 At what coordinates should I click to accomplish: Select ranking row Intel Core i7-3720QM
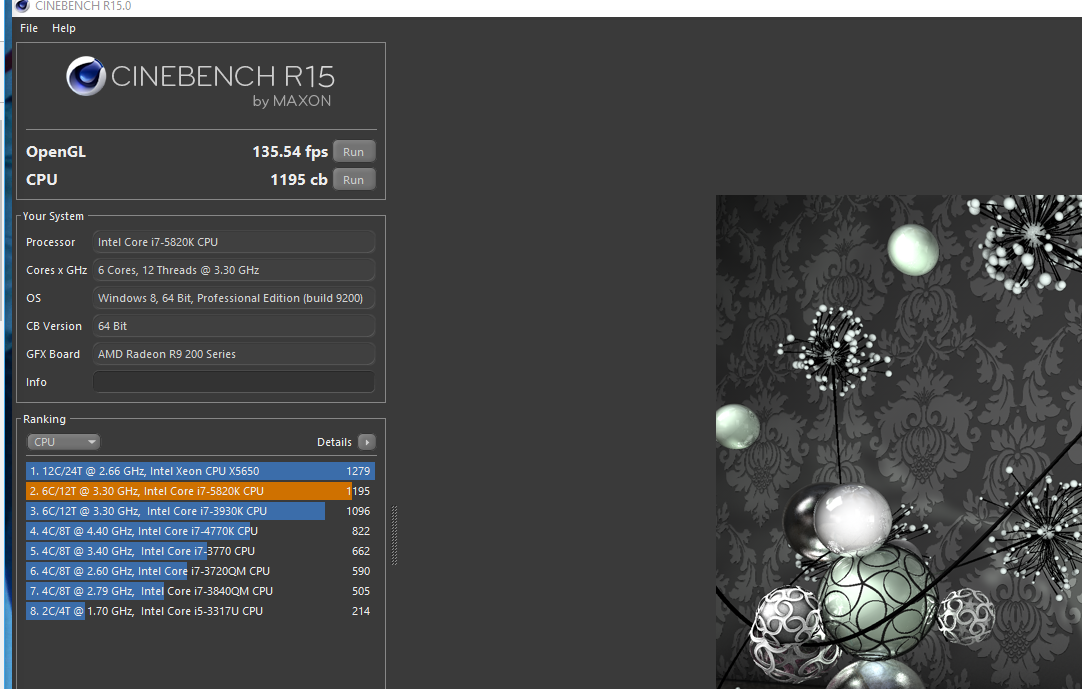click(200, 571)
